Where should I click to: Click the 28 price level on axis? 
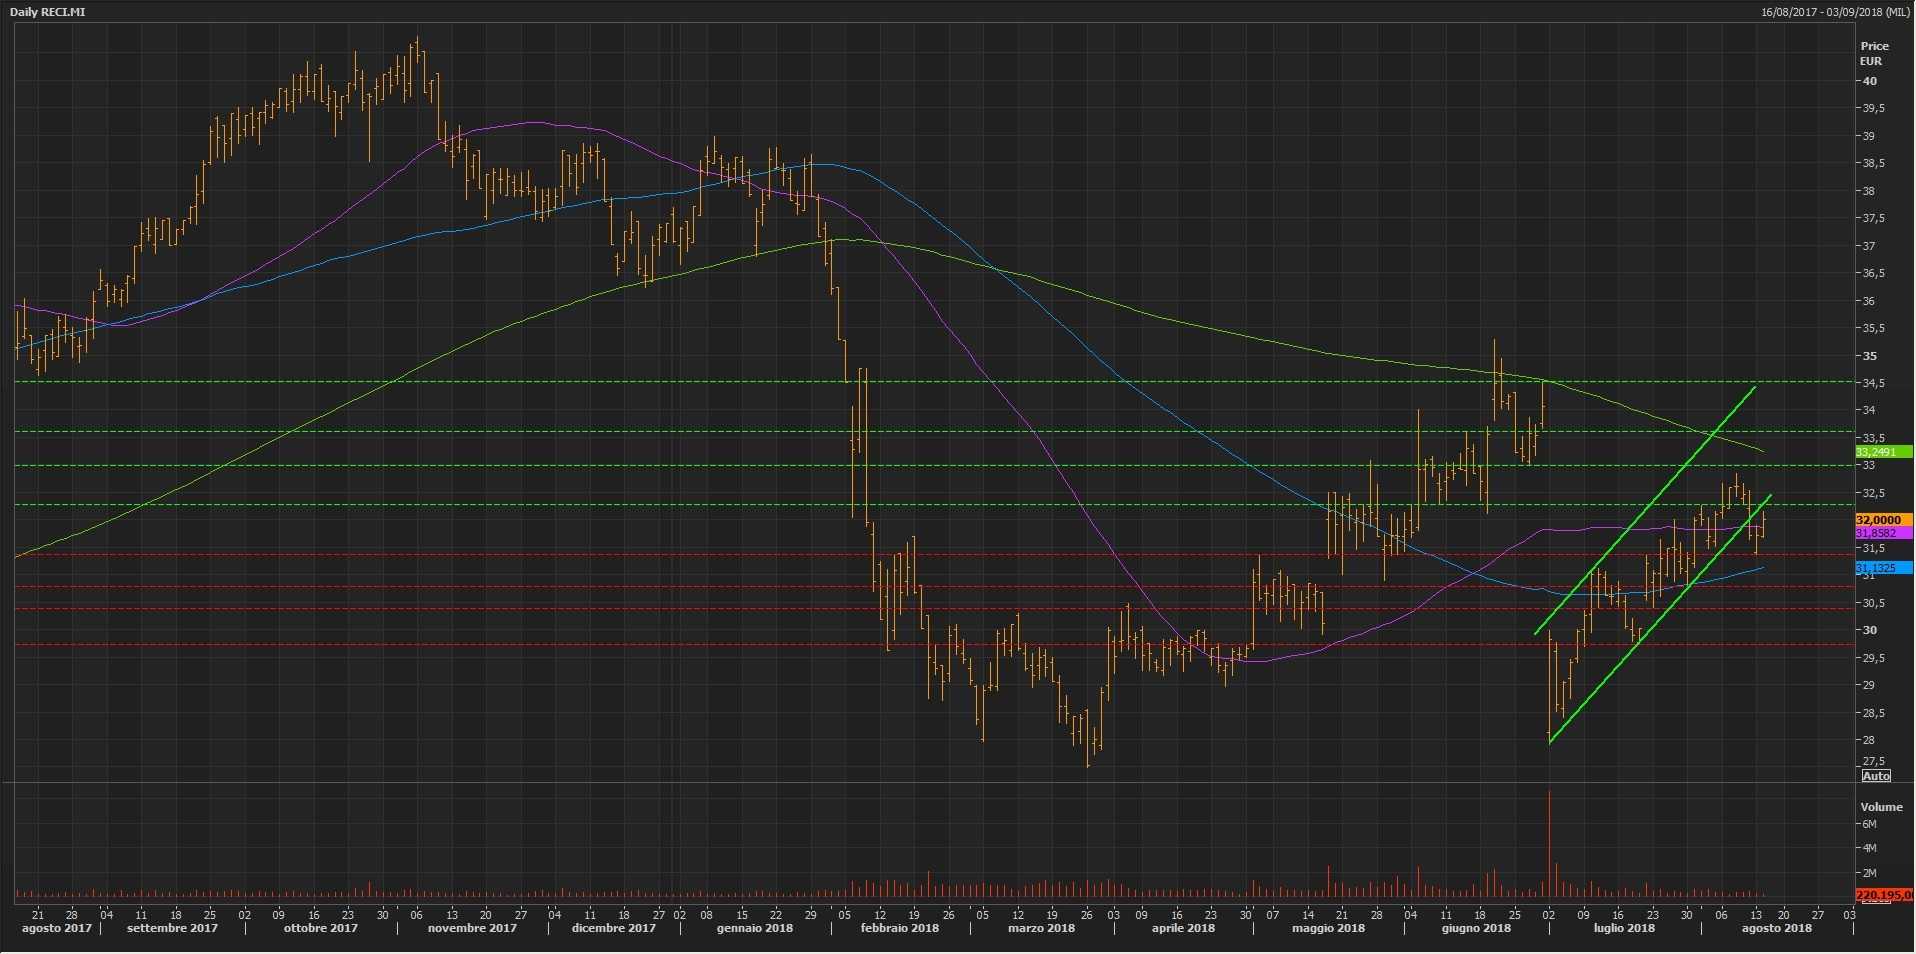coord(1868,740)
